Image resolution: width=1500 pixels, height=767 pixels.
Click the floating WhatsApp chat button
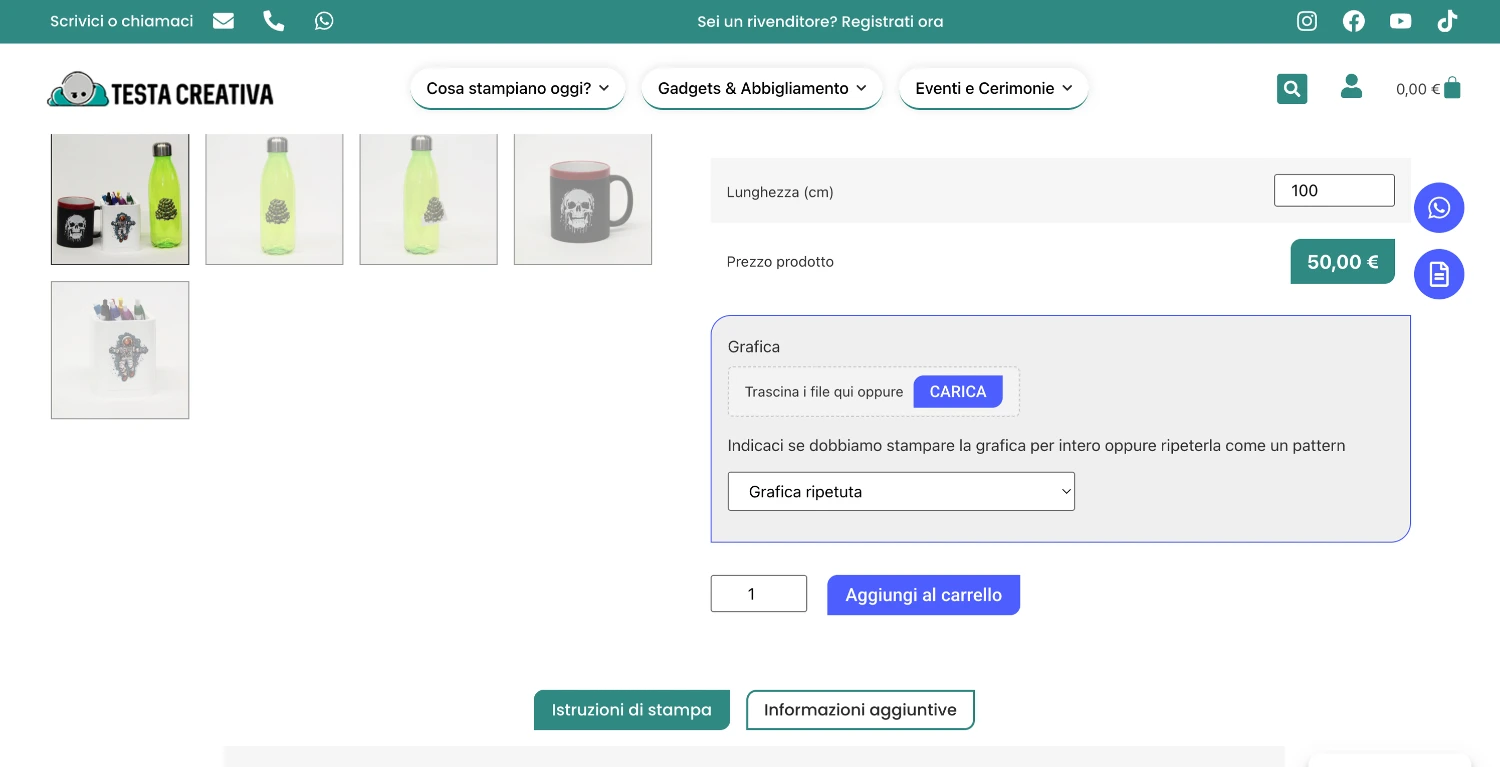click(1439, 208)
